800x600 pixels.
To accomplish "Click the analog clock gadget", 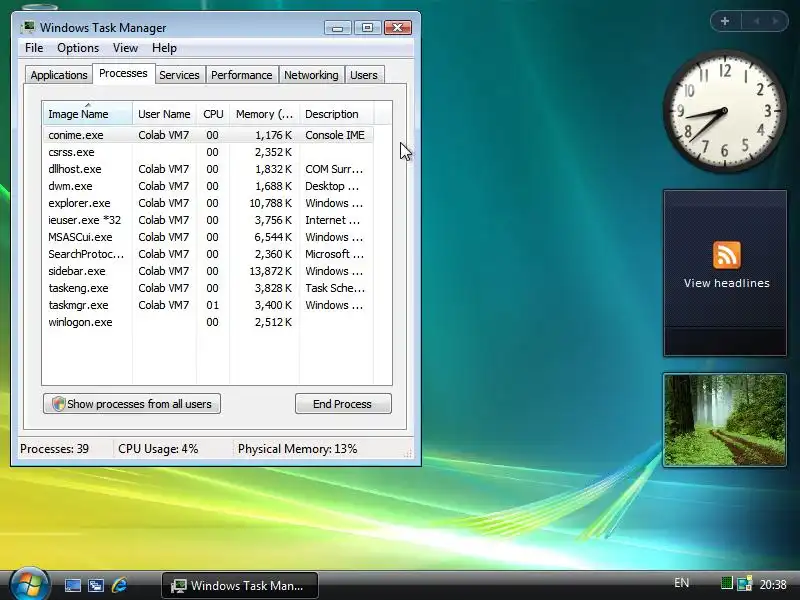I will pos(724,111).
